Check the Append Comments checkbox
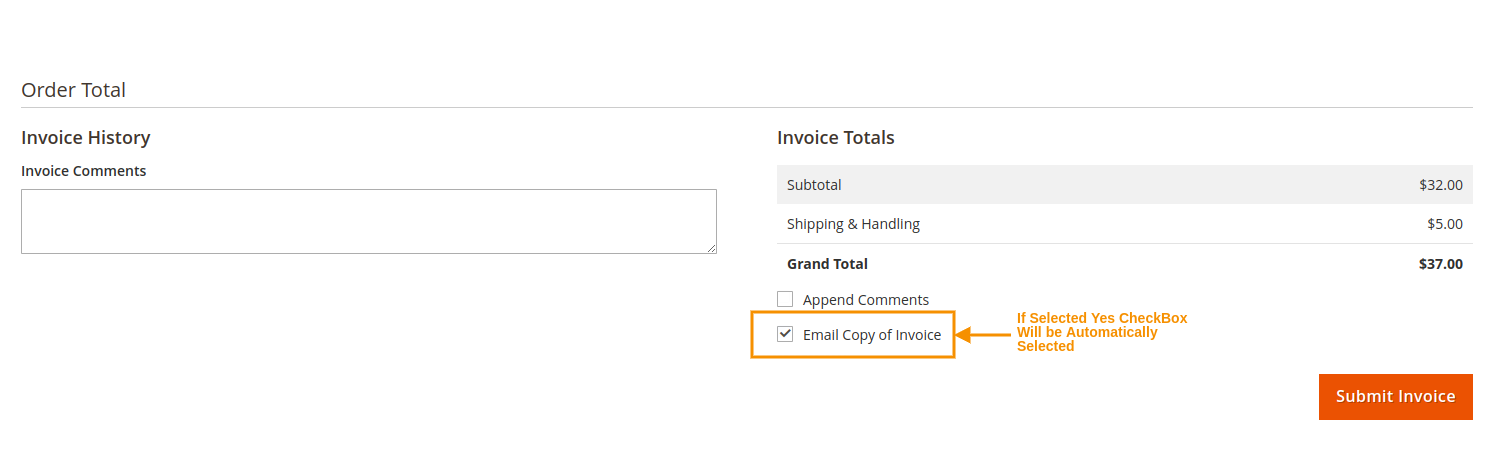The width and height of the screenshot is (1502, 463). (x=785, y=299)
